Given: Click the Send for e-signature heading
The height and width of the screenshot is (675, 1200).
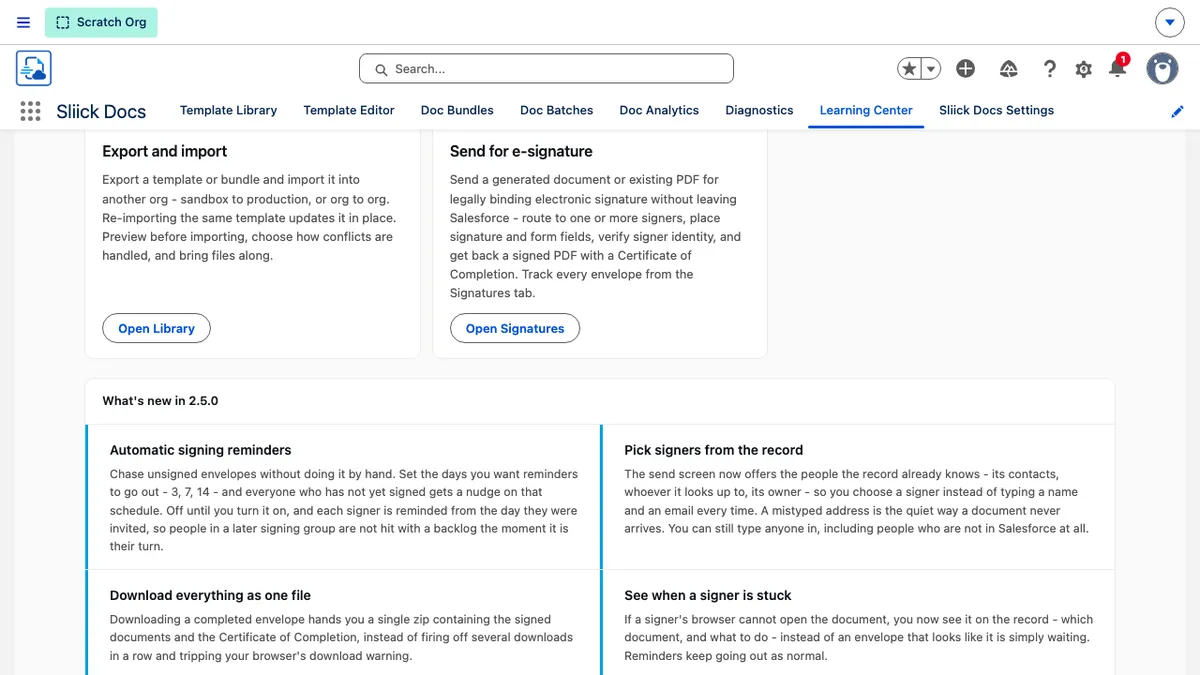Looking at the screenshot, I should 521,151.
